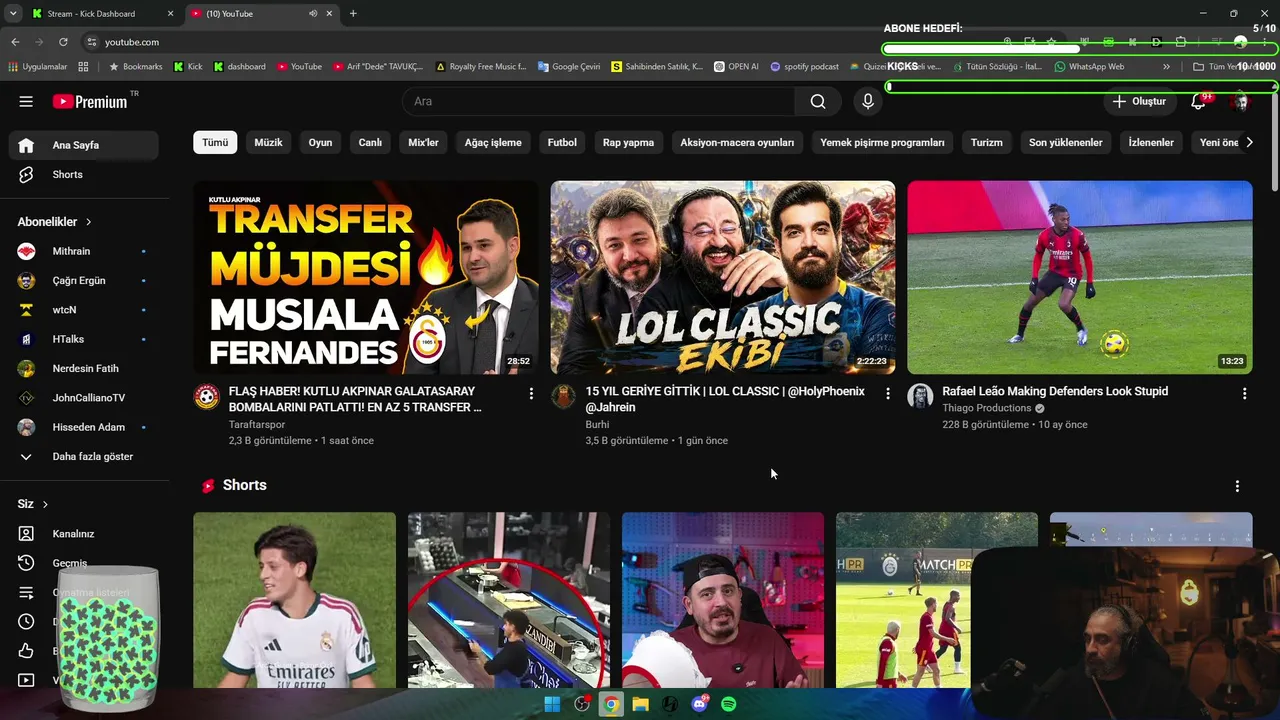Image resolution: width=1280 pixels, height=720 pixels.
Task: Open the JohnCallianoTV subscription channel
Action: pyautogui.click(x=85, y=398)
